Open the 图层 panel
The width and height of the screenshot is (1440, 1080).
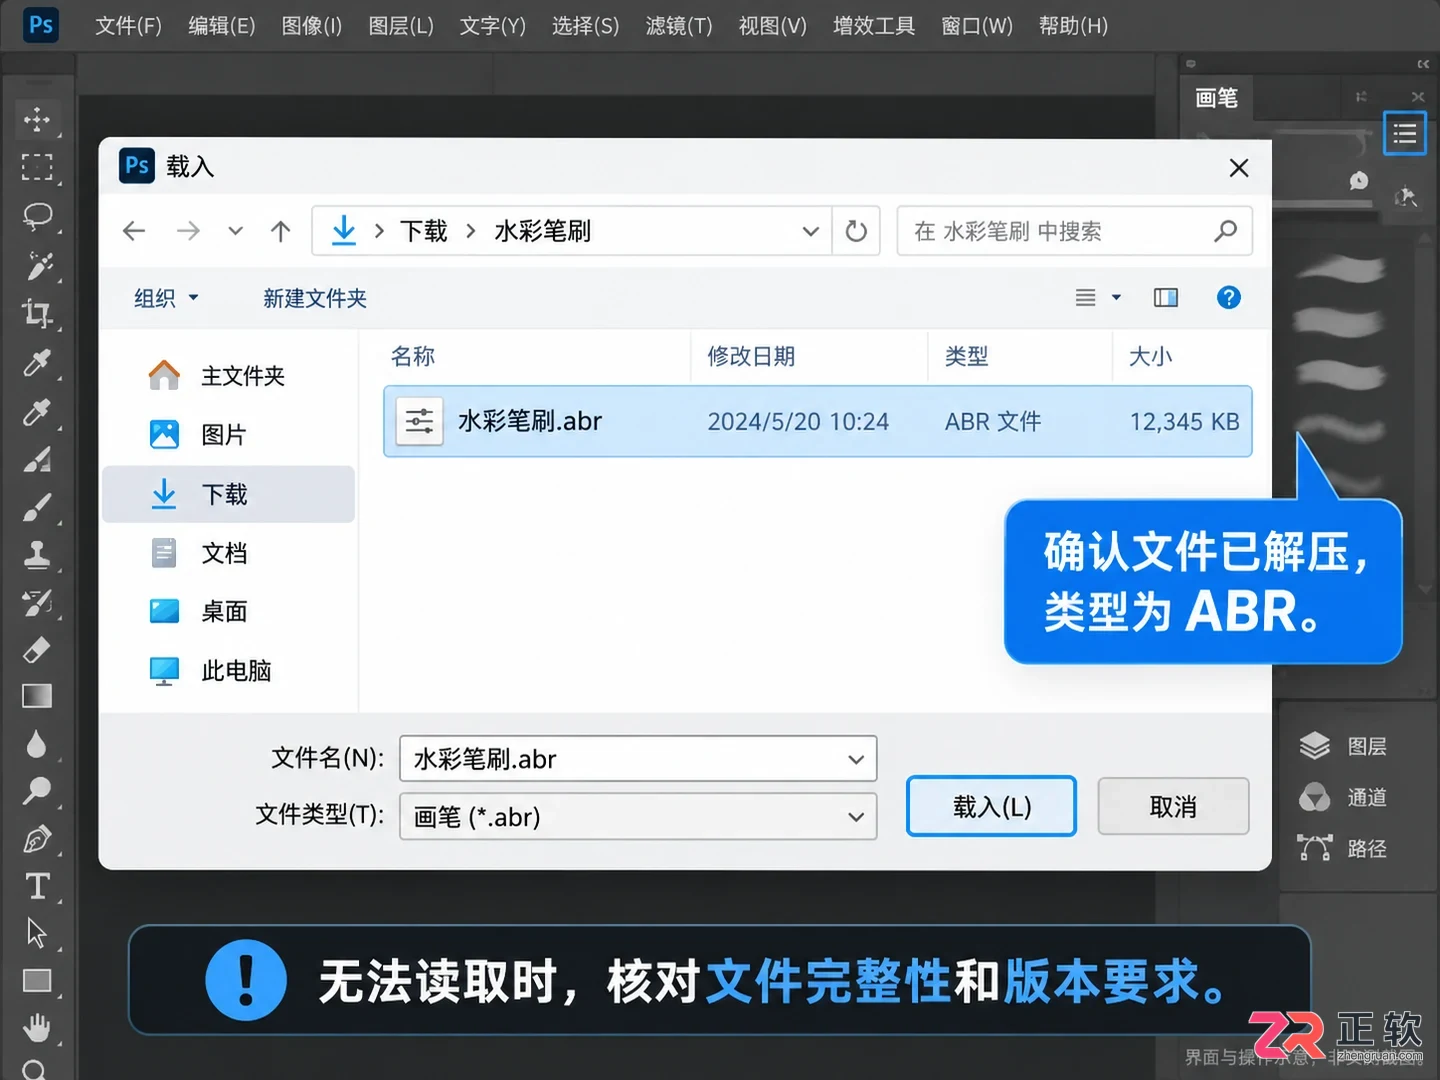(1343, 746)
